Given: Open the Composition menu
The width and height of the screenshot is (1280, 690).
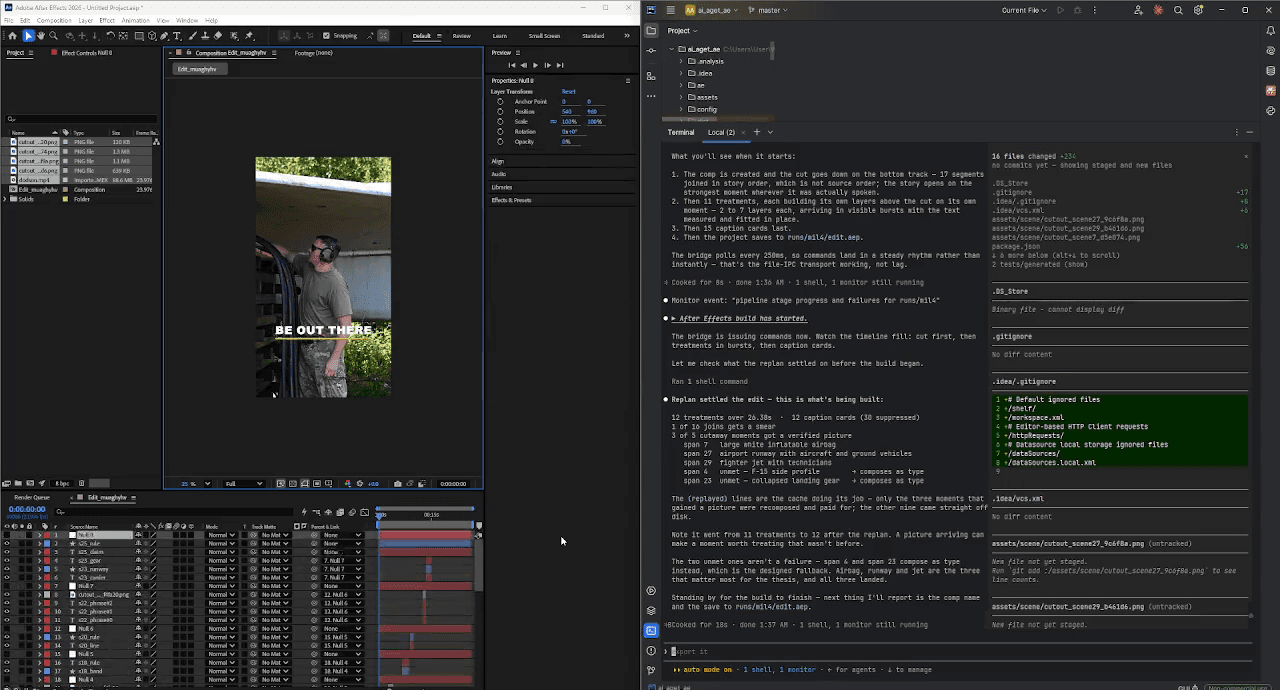Looking at the screenshot, I should [54, 20].
